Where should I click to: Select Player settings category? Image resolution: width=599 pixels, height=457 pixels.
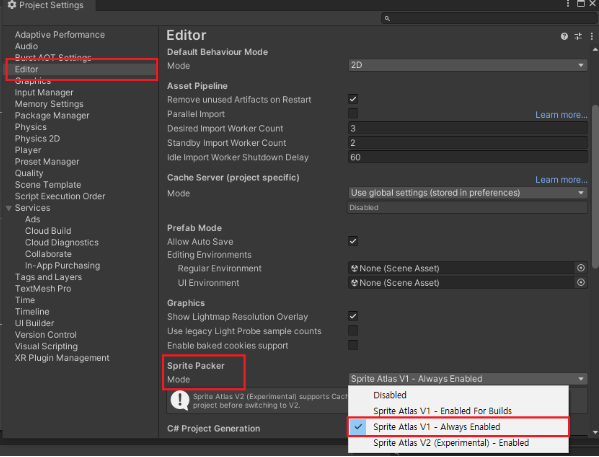[x=28, y=150]
